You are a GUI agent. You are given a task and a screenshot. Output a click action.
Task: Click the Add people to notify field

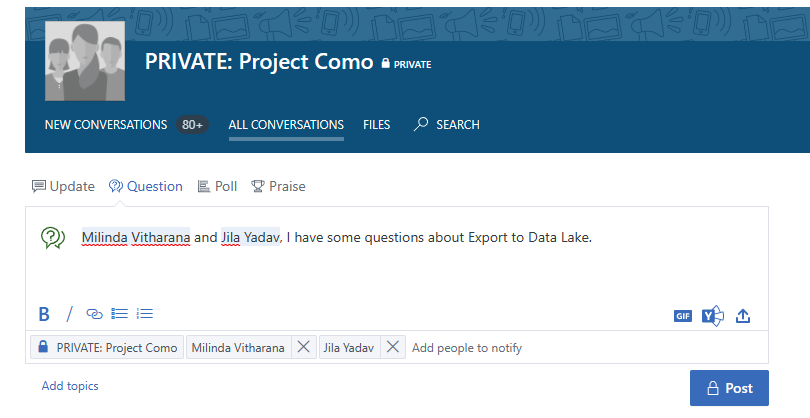(467, 348)
